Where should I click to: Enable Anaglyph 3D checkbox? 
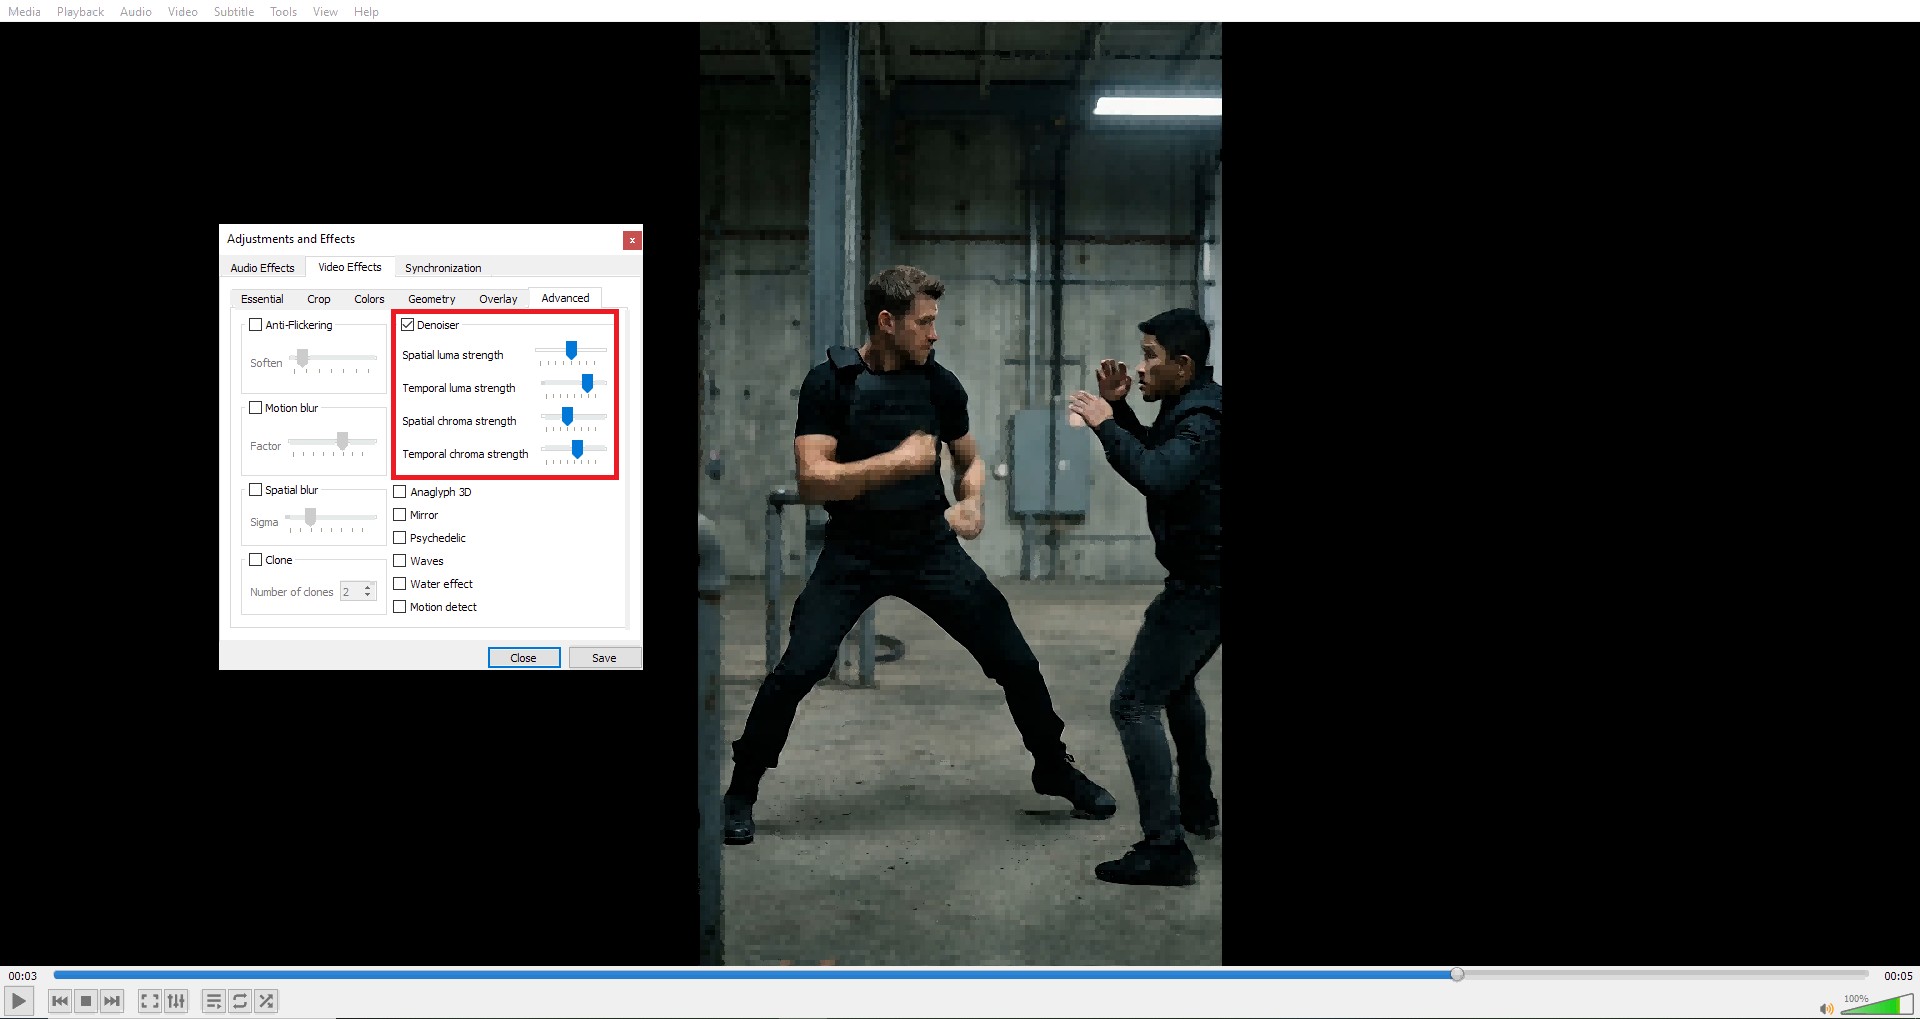(x=400, y=492)
